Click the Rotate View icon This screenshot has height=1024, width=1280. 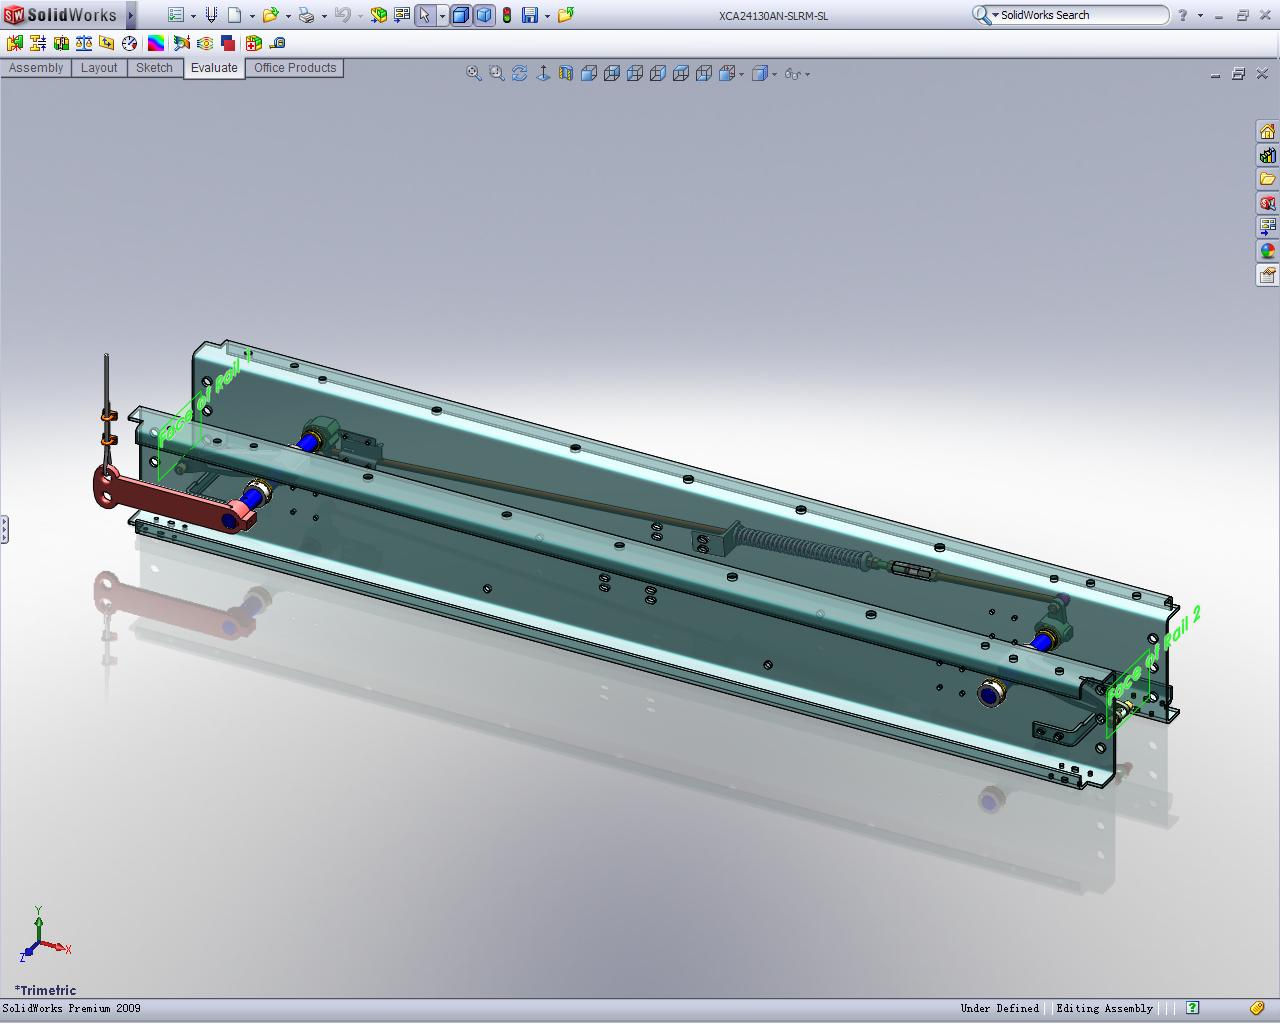520,73
